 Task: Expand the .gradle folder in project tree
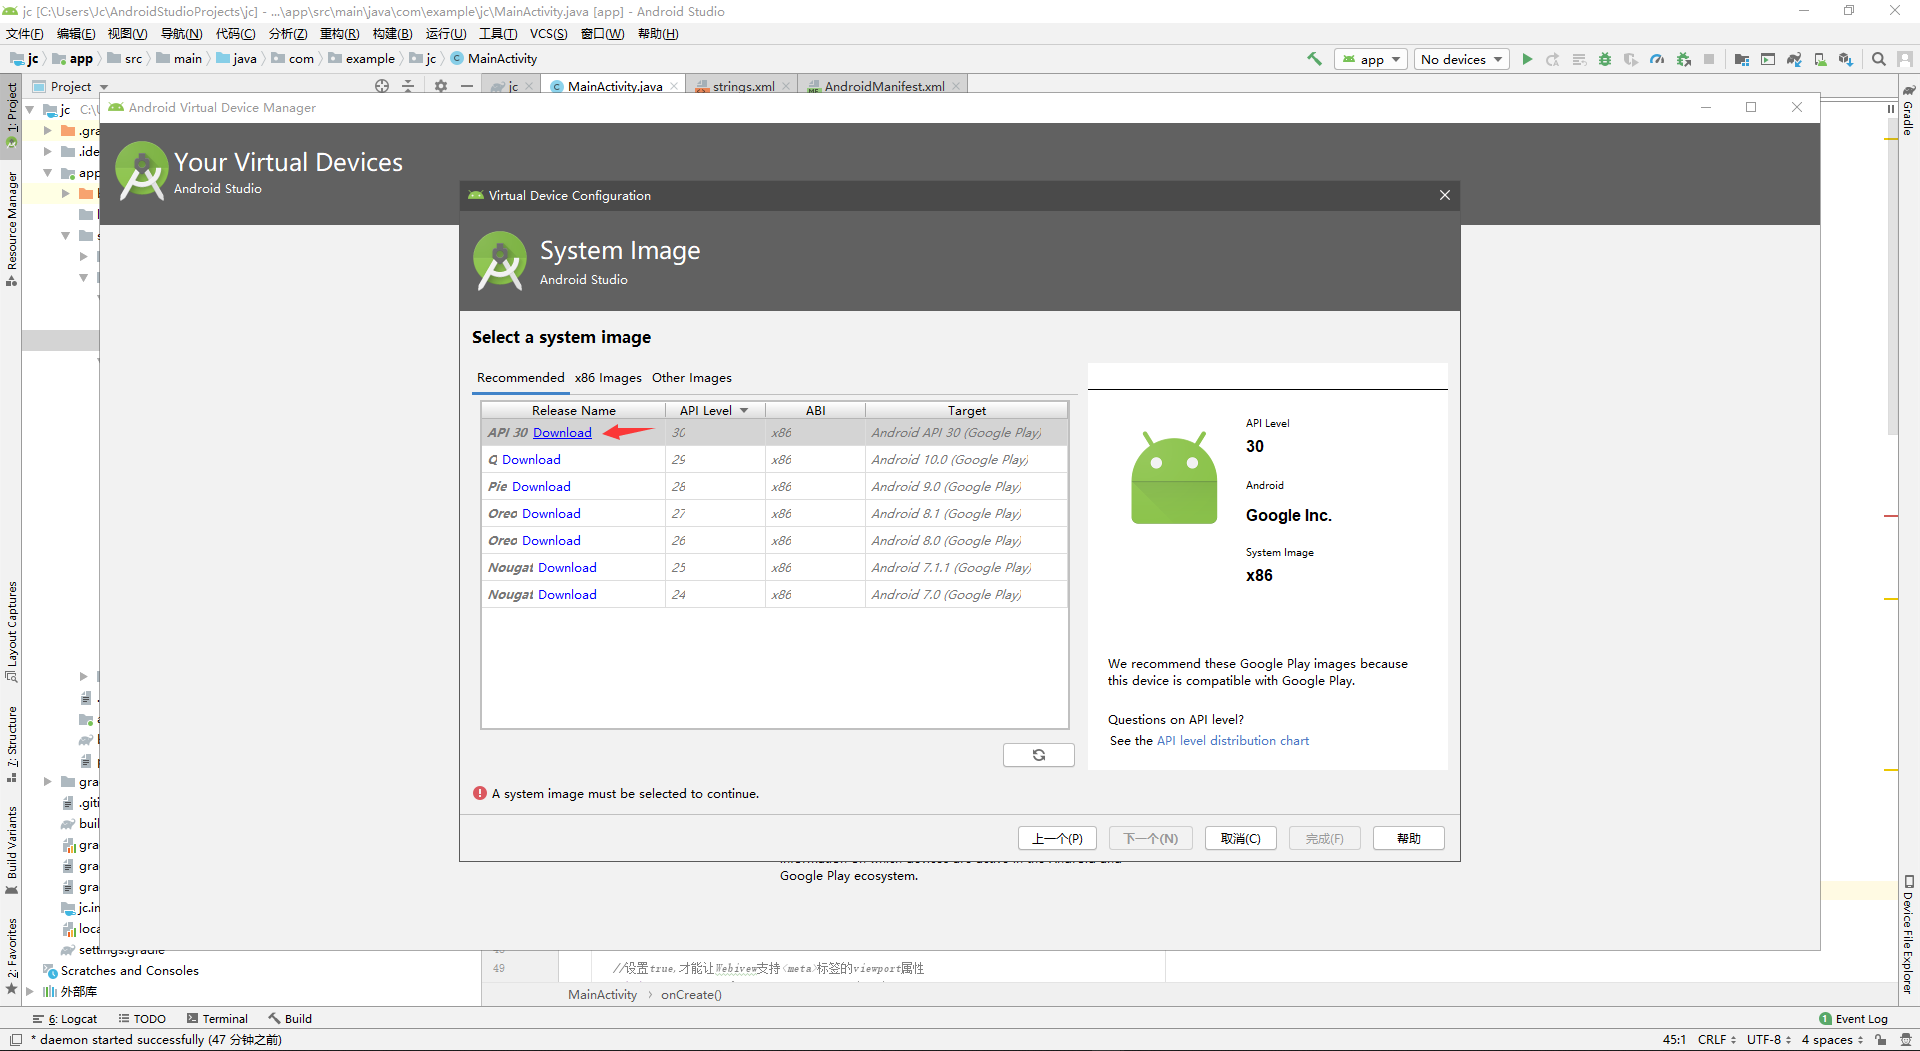47,130
